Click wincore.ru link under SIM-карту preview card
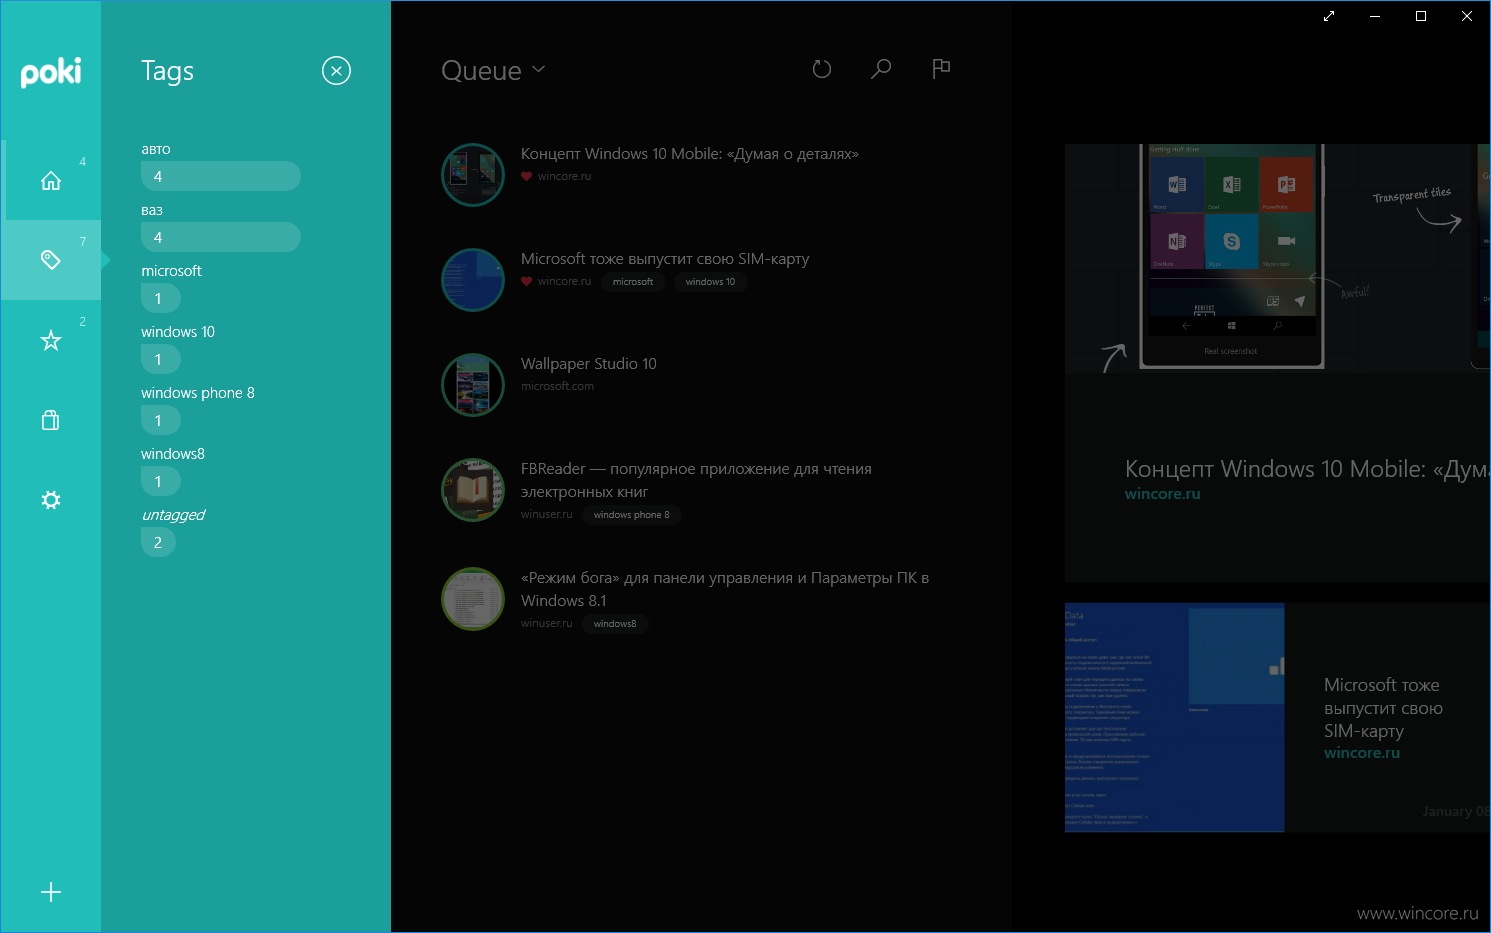This screenshot has width=1491, height=933. [x=1362, y=753]
